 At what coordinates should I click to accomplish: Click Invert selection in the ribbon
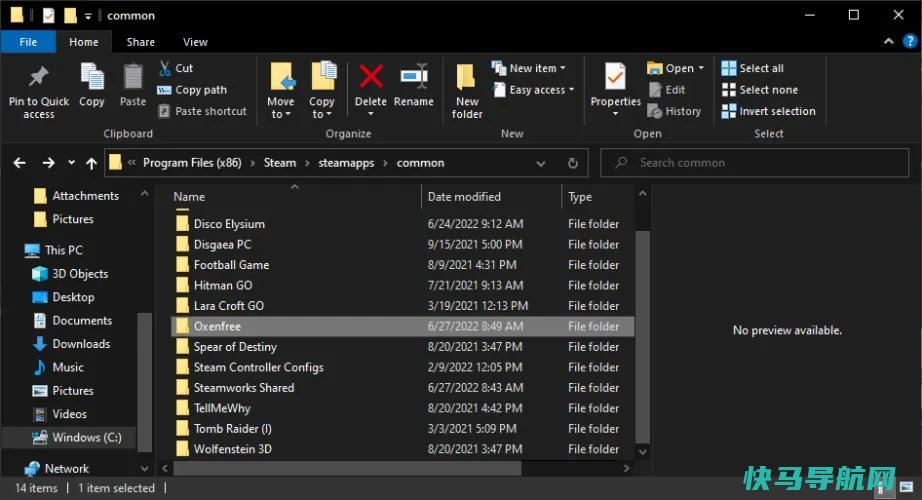pos(769,111)
